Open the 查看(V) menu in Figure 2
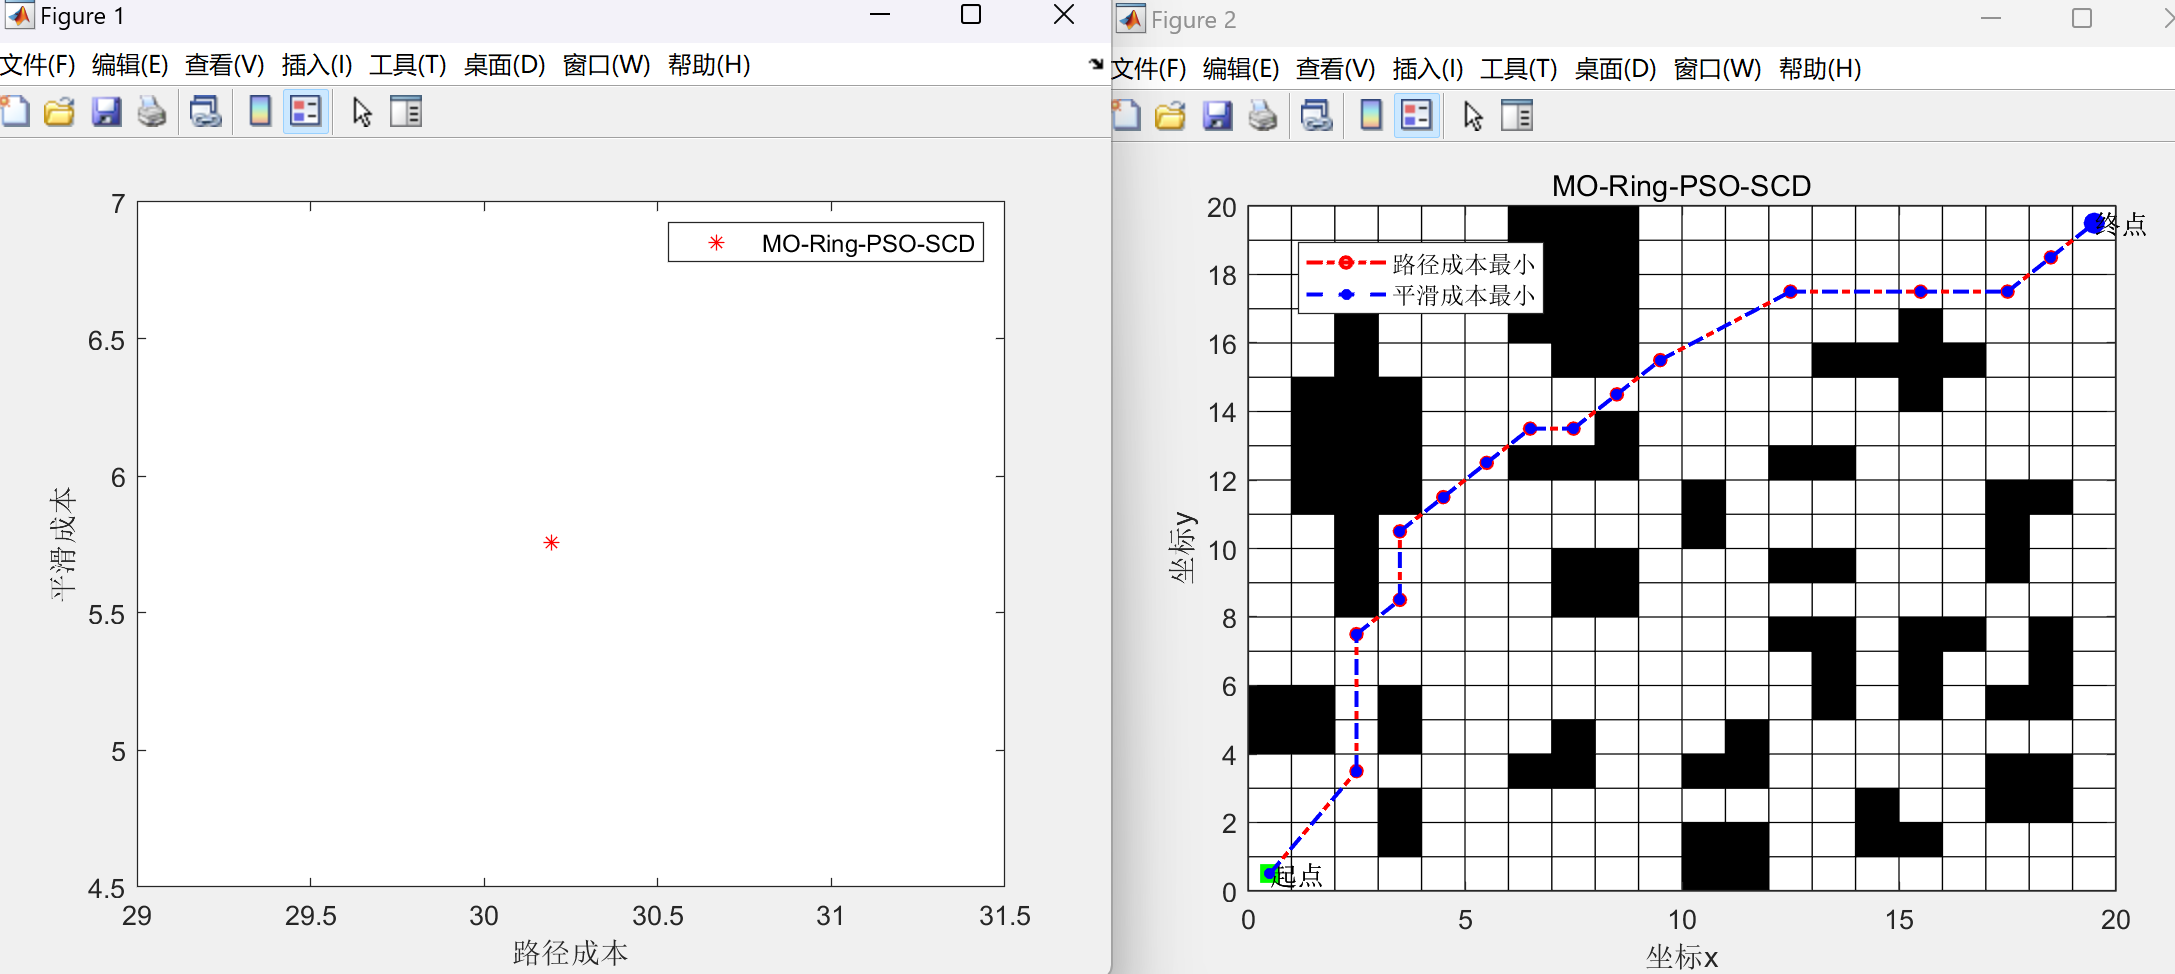 1335,69
